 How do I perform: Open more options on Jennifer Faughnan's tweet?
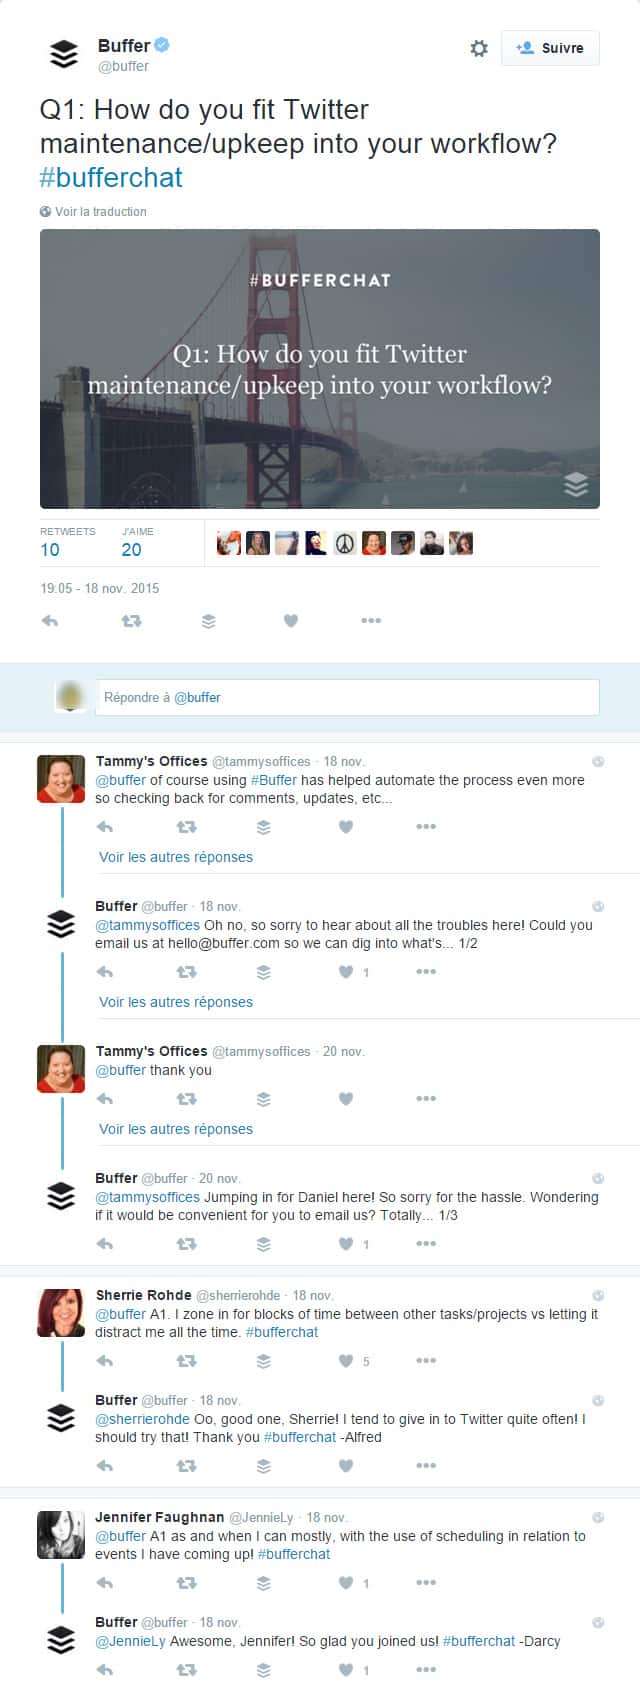[426, 1583]
